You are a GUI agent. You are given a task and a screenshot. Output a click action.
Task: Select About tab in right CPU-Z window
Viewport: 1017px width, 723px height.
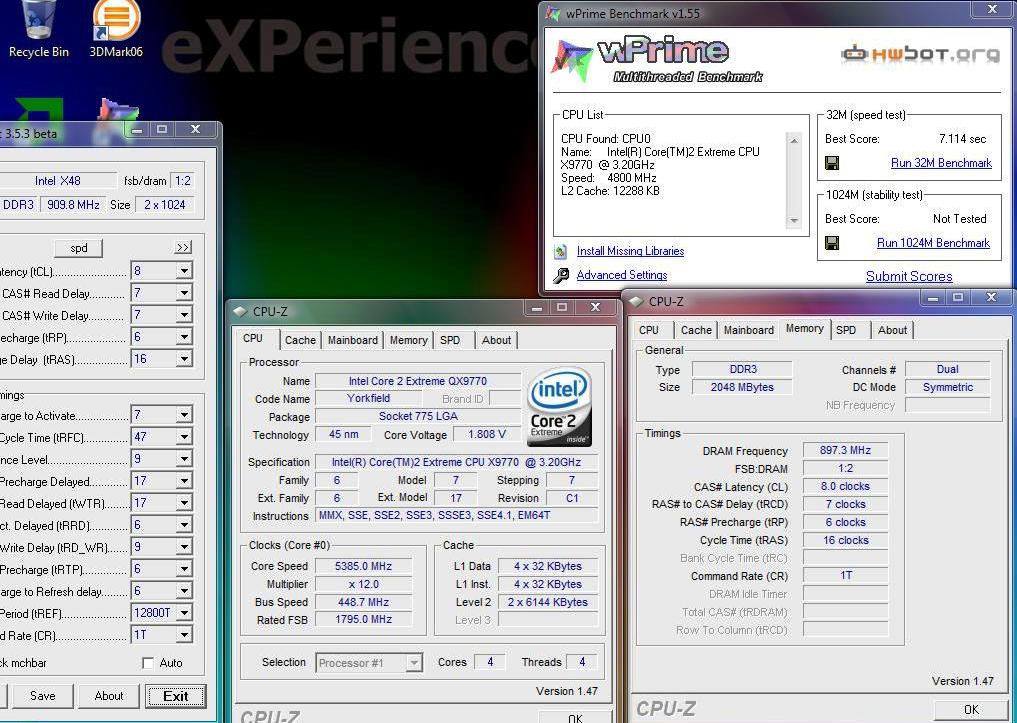[892, 329]
